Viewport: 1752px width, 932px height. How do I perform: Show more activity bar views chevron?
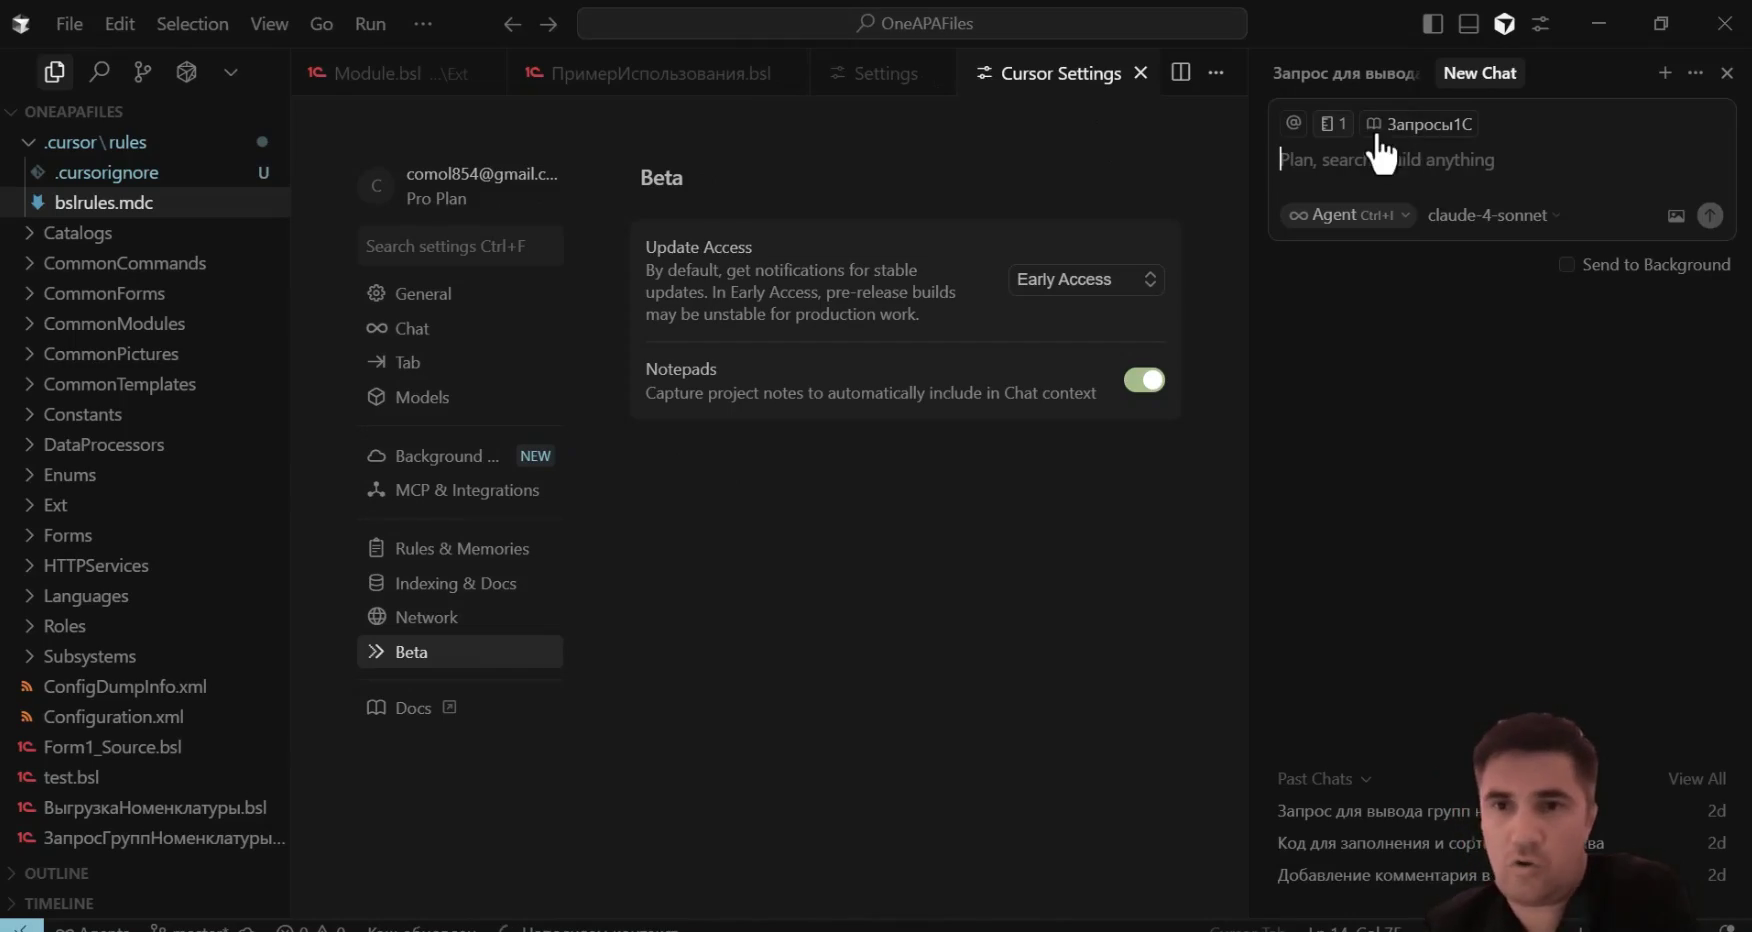231,72
